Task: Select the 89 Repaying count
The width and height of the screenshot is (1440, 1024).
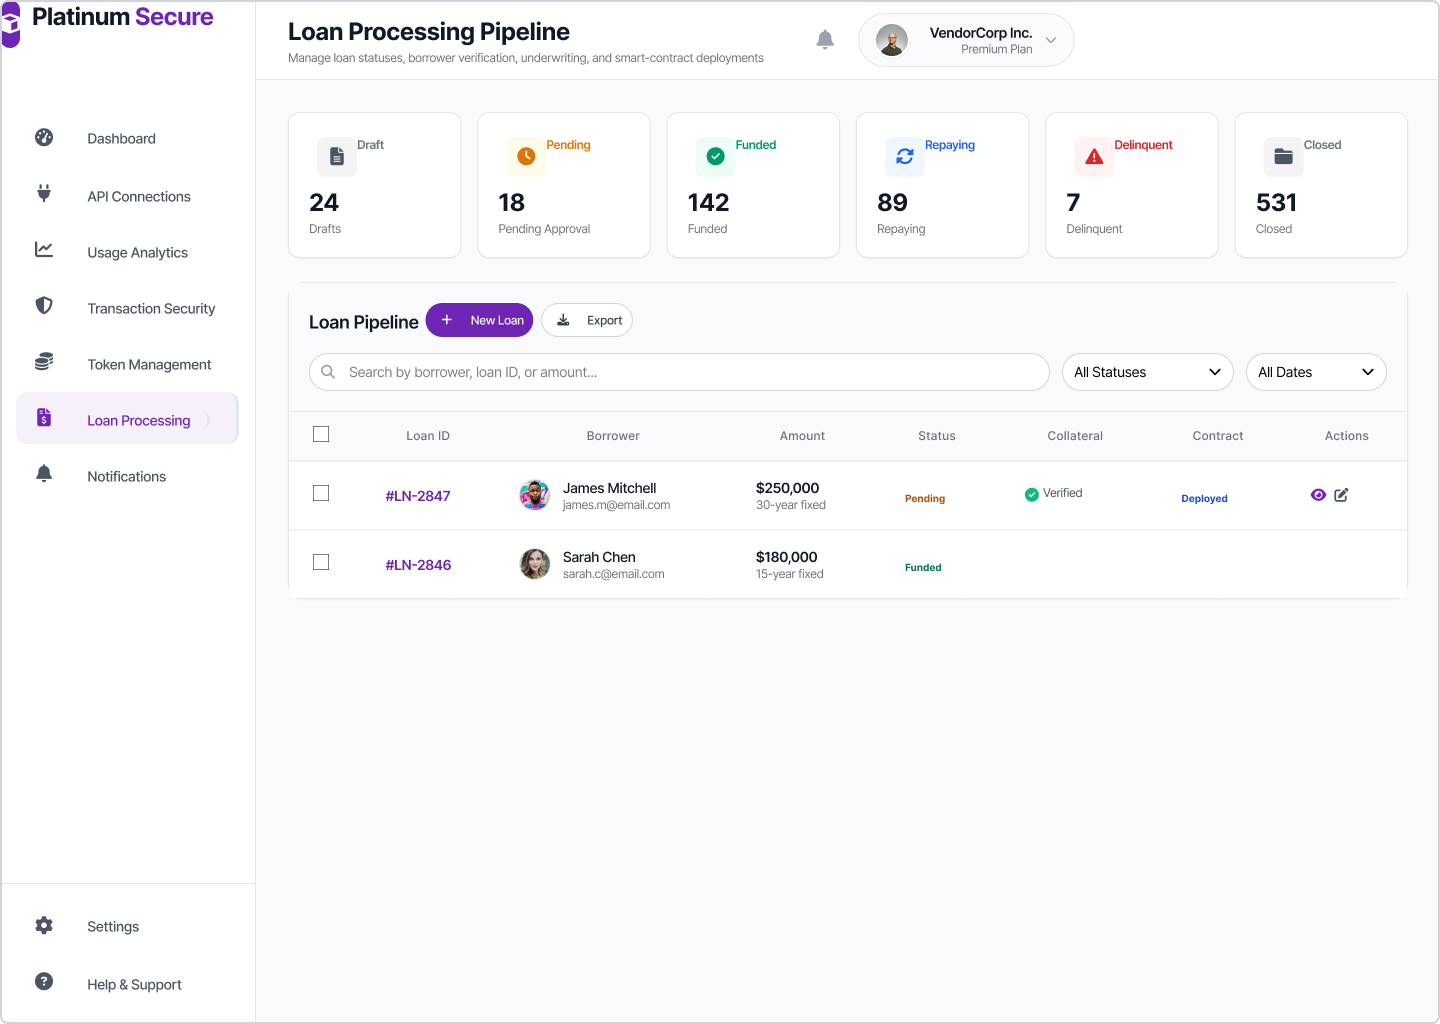Action: pos(892,203)
